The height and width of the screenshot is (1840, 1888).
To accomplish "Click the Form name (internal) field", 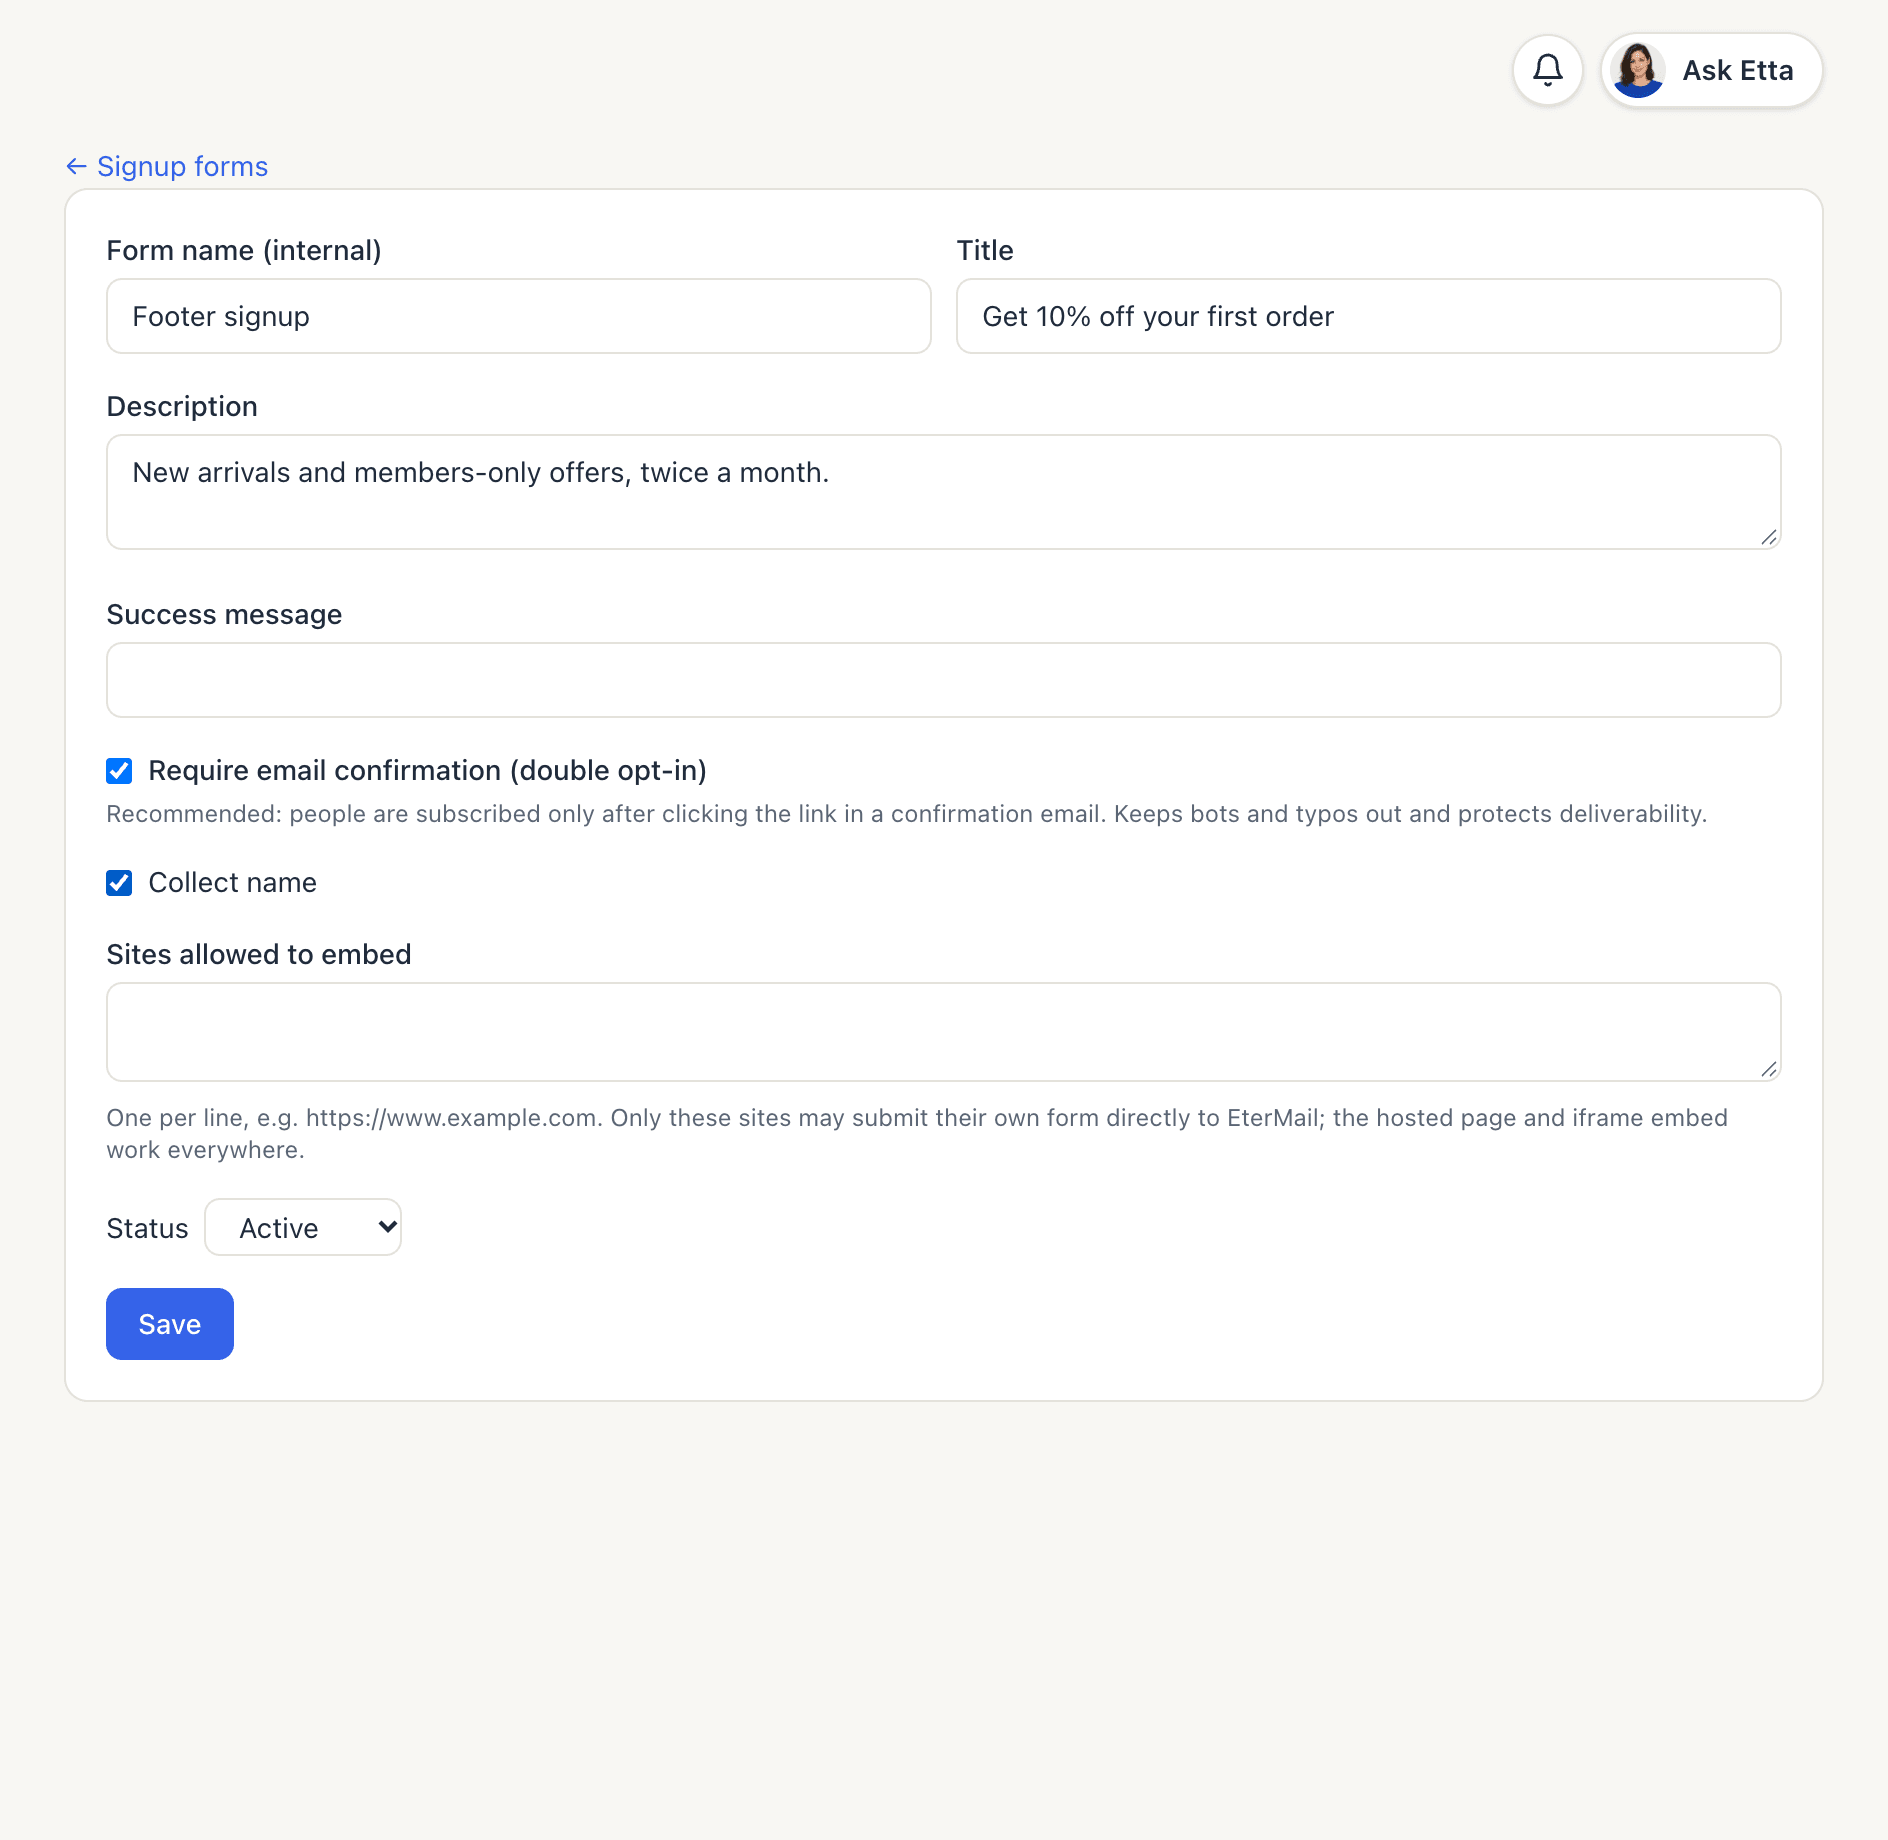I will (519, 316).
